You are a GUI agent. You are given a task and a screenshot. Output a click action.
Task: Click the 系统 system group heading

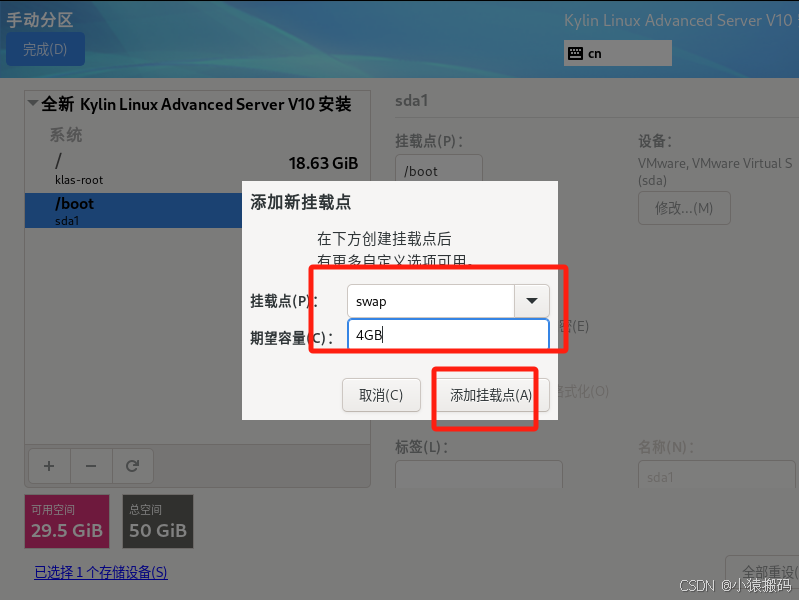click(66, 135)
